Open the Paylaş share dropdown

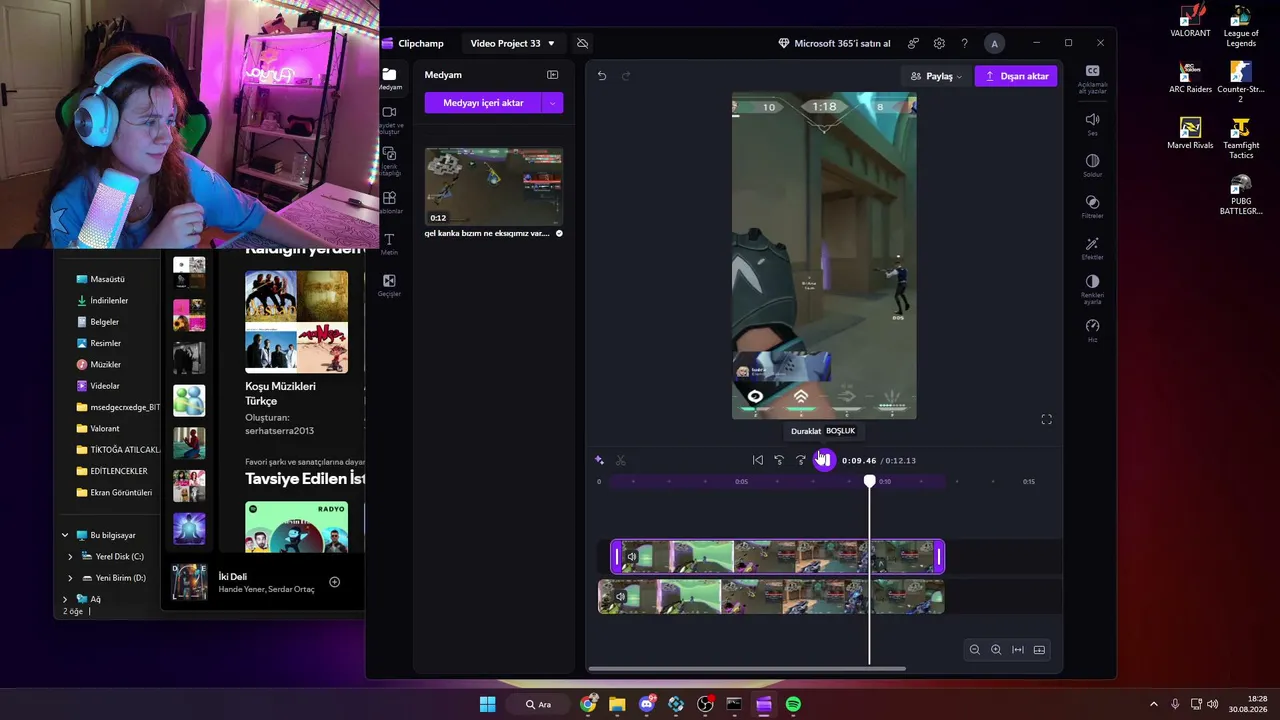[937, 76]
